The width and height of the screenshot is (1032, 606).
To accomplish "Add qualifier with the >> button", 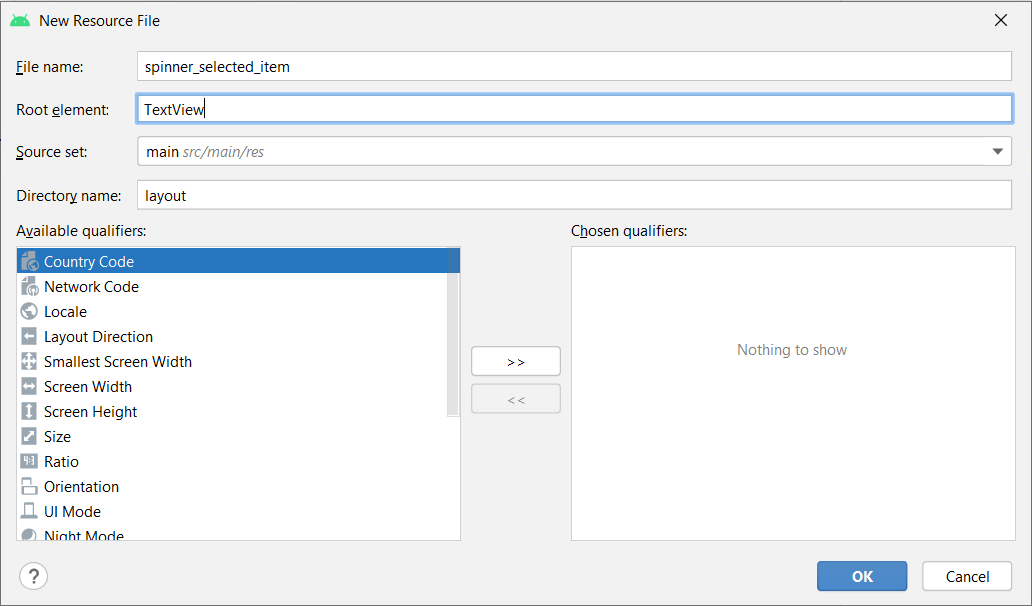I will [516, 361].
